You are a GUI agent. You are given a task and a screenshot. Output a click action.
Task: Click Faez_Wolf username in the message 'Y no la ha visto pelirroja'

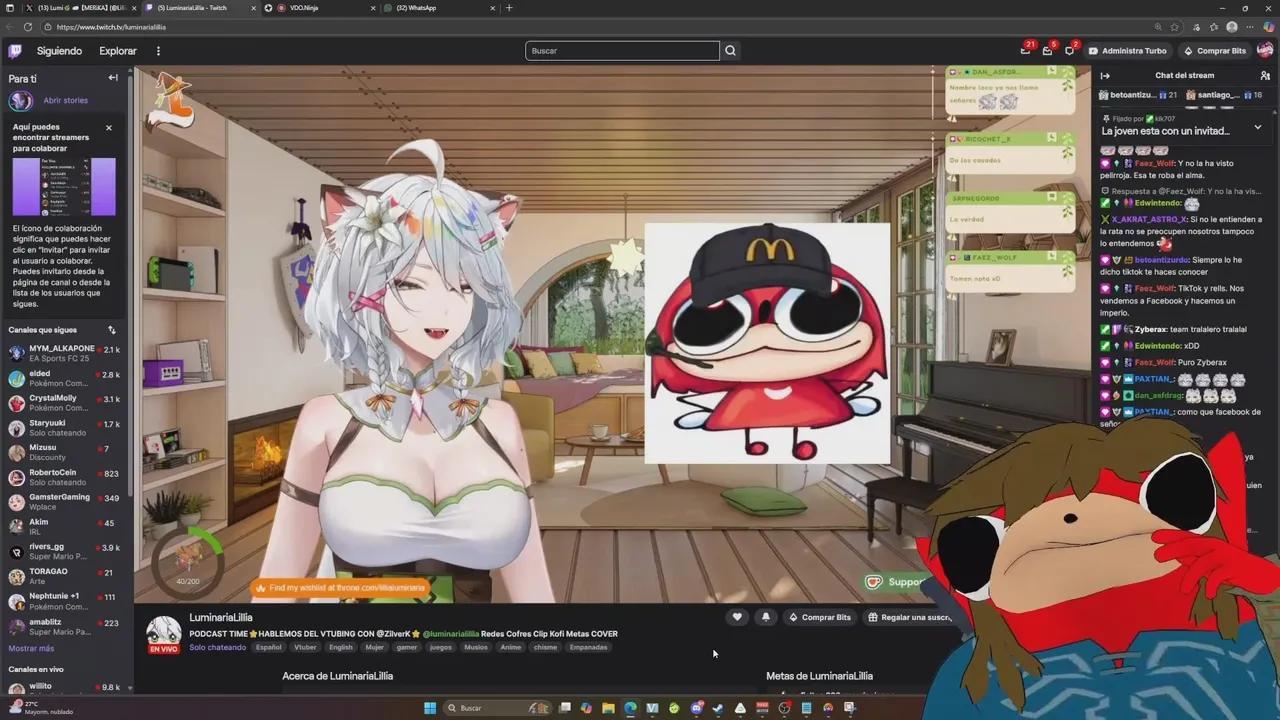coord(1154,163)
